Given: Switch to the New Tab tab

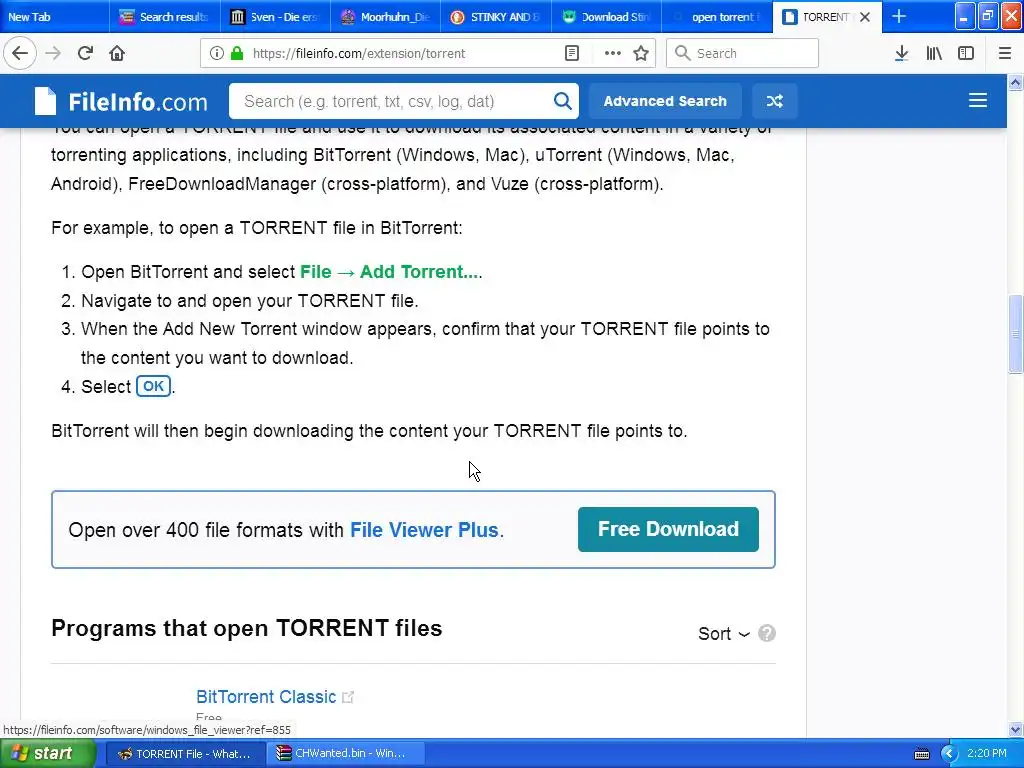Looking at the screenshot, I should click(x=54, y=17).
